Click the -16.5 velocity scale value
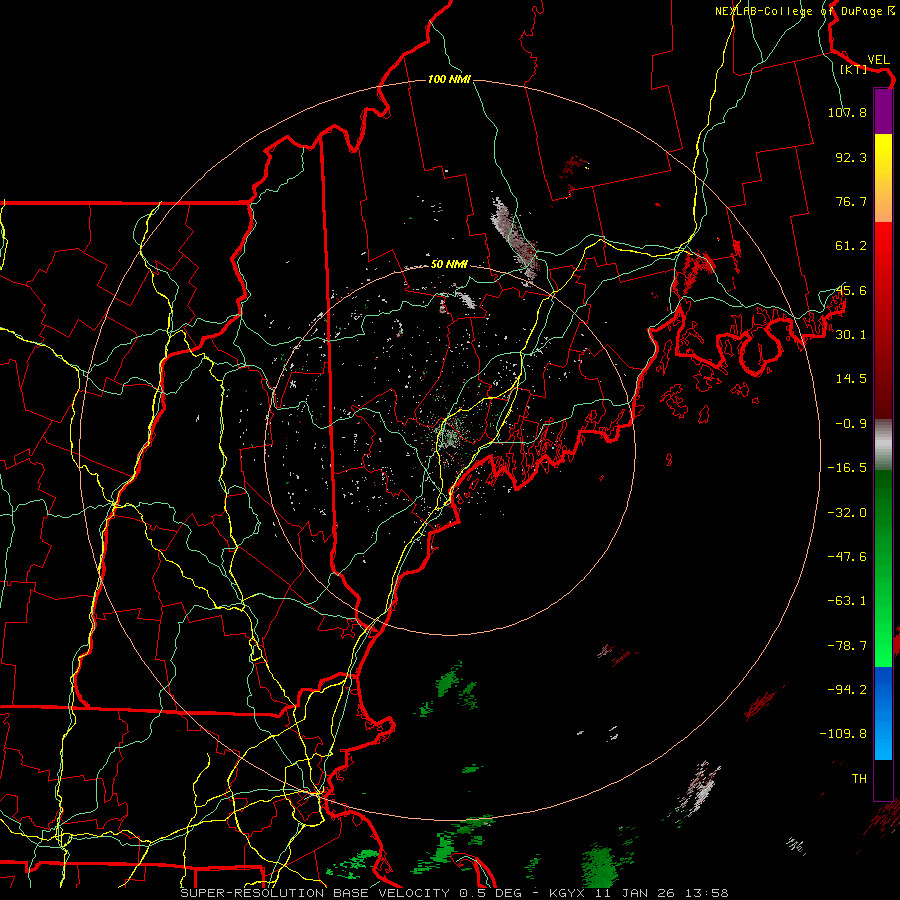 pos(847,468)
